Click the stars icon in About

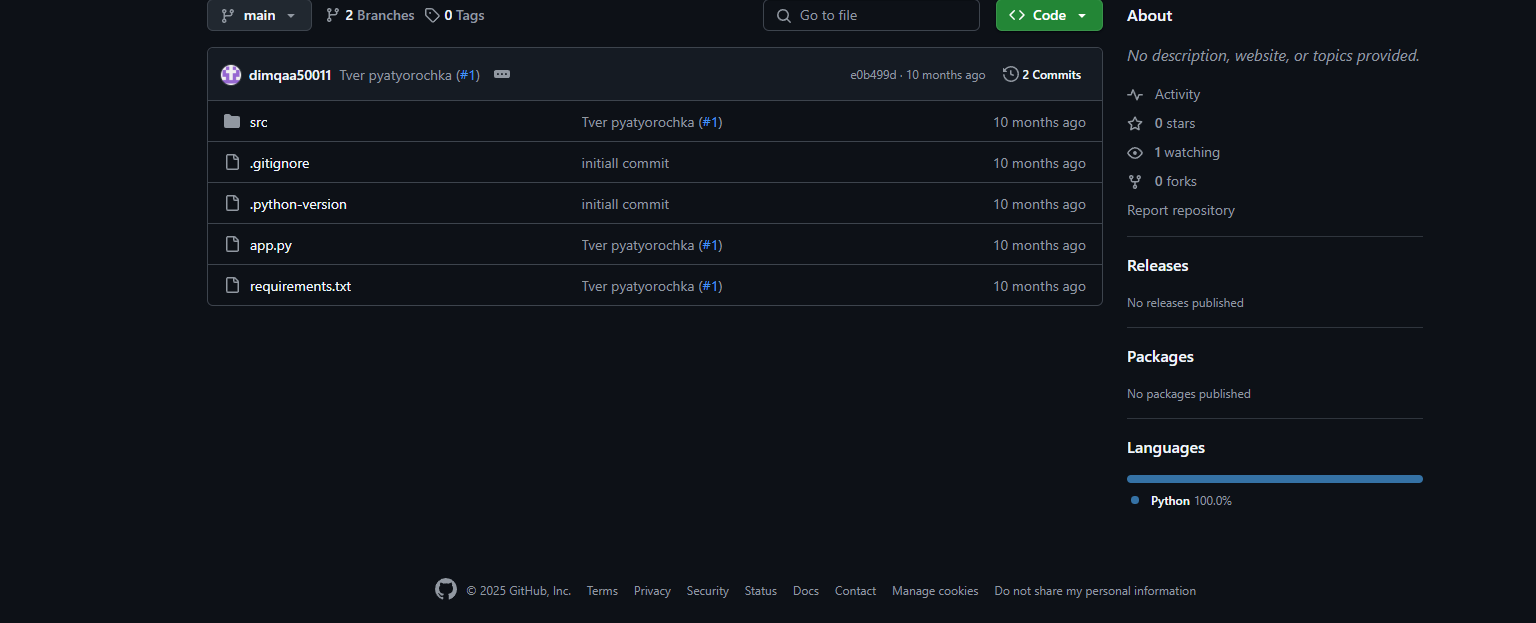(1135, 123)
